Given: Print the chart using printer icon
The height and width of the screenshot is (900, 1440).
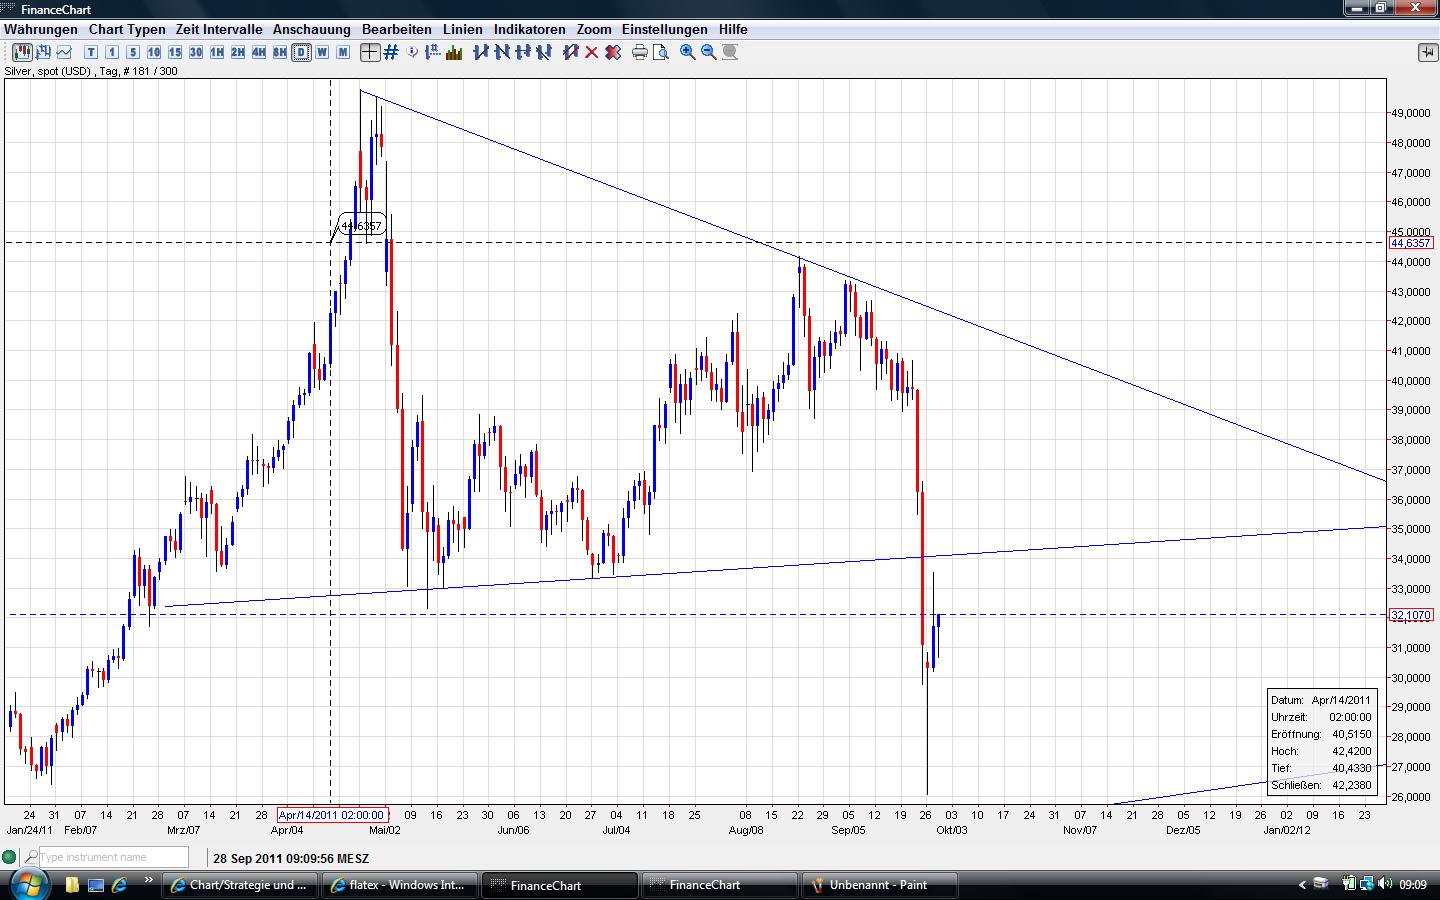Looking at the screenshot, I should click(640, 52).
